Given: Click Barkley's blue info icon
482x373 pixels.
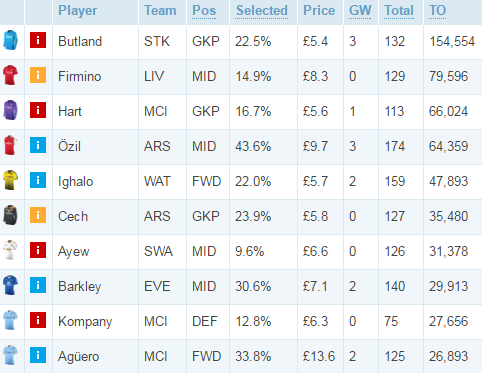Looking at the screenshot, I should coord(38,285).
